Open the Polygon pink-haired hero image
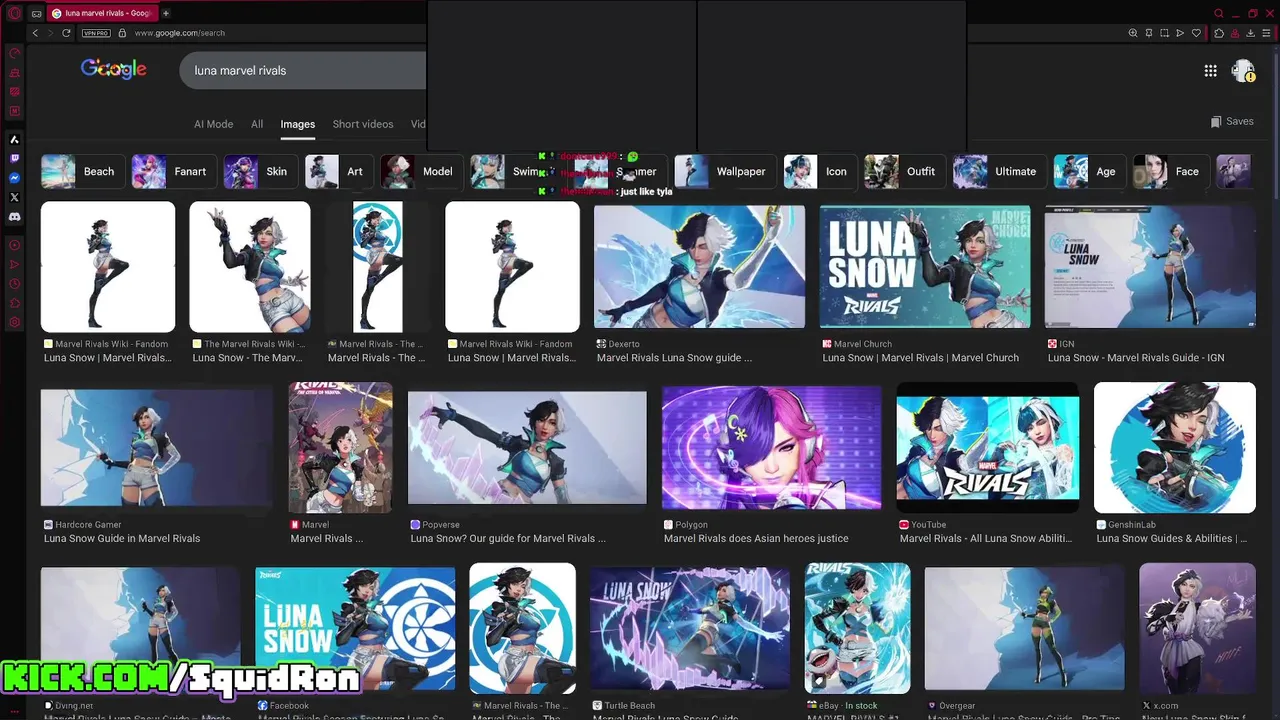The width and height of the screenshot is (1280, 720). 771,448
